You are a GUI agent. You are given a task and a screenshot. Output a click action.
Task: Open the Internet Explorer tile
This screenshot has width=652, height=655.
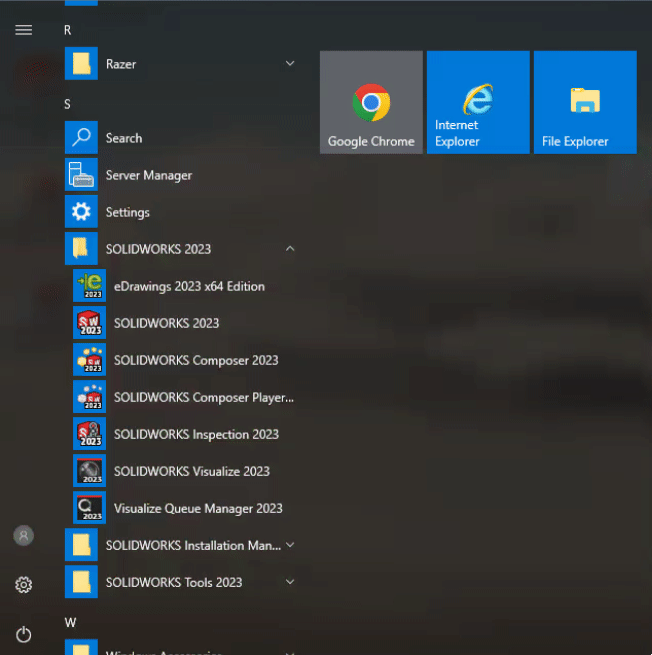478,102
